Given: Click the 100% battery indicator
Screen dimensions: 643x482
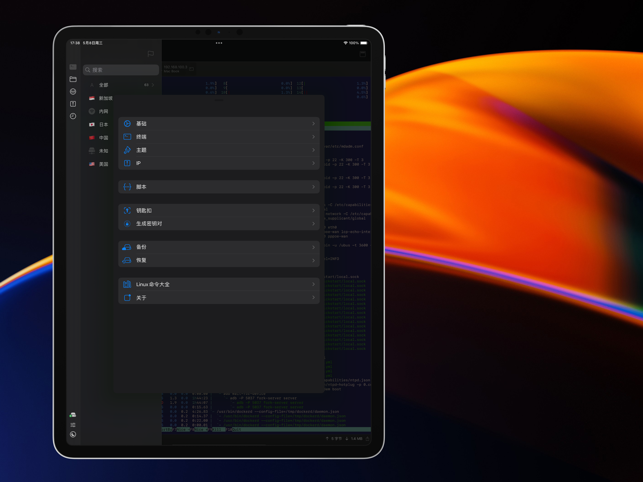Looking at the screenshot, I should tap(358, 43).
